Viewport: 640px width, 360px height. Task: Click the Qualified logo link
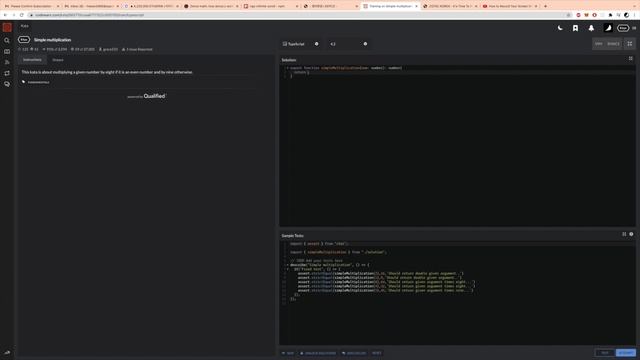pyautogui.click(x=154, y=96)
